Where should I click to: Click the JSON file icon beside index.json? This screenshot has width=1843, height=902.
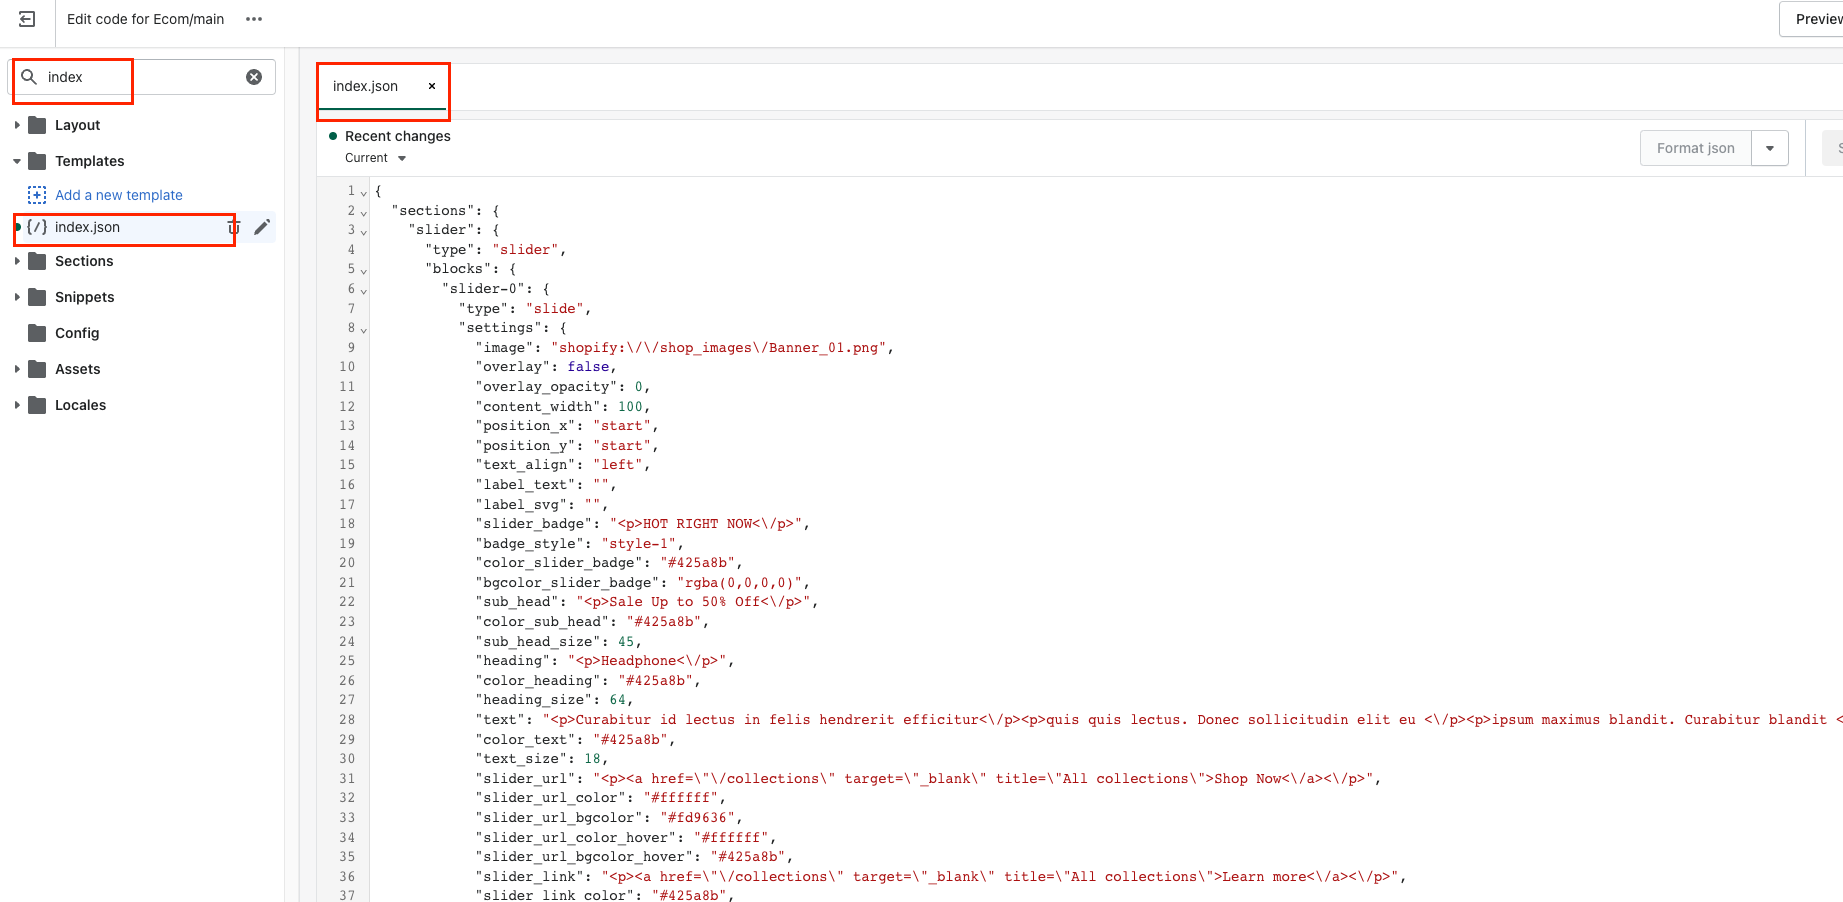coord(37,227)
